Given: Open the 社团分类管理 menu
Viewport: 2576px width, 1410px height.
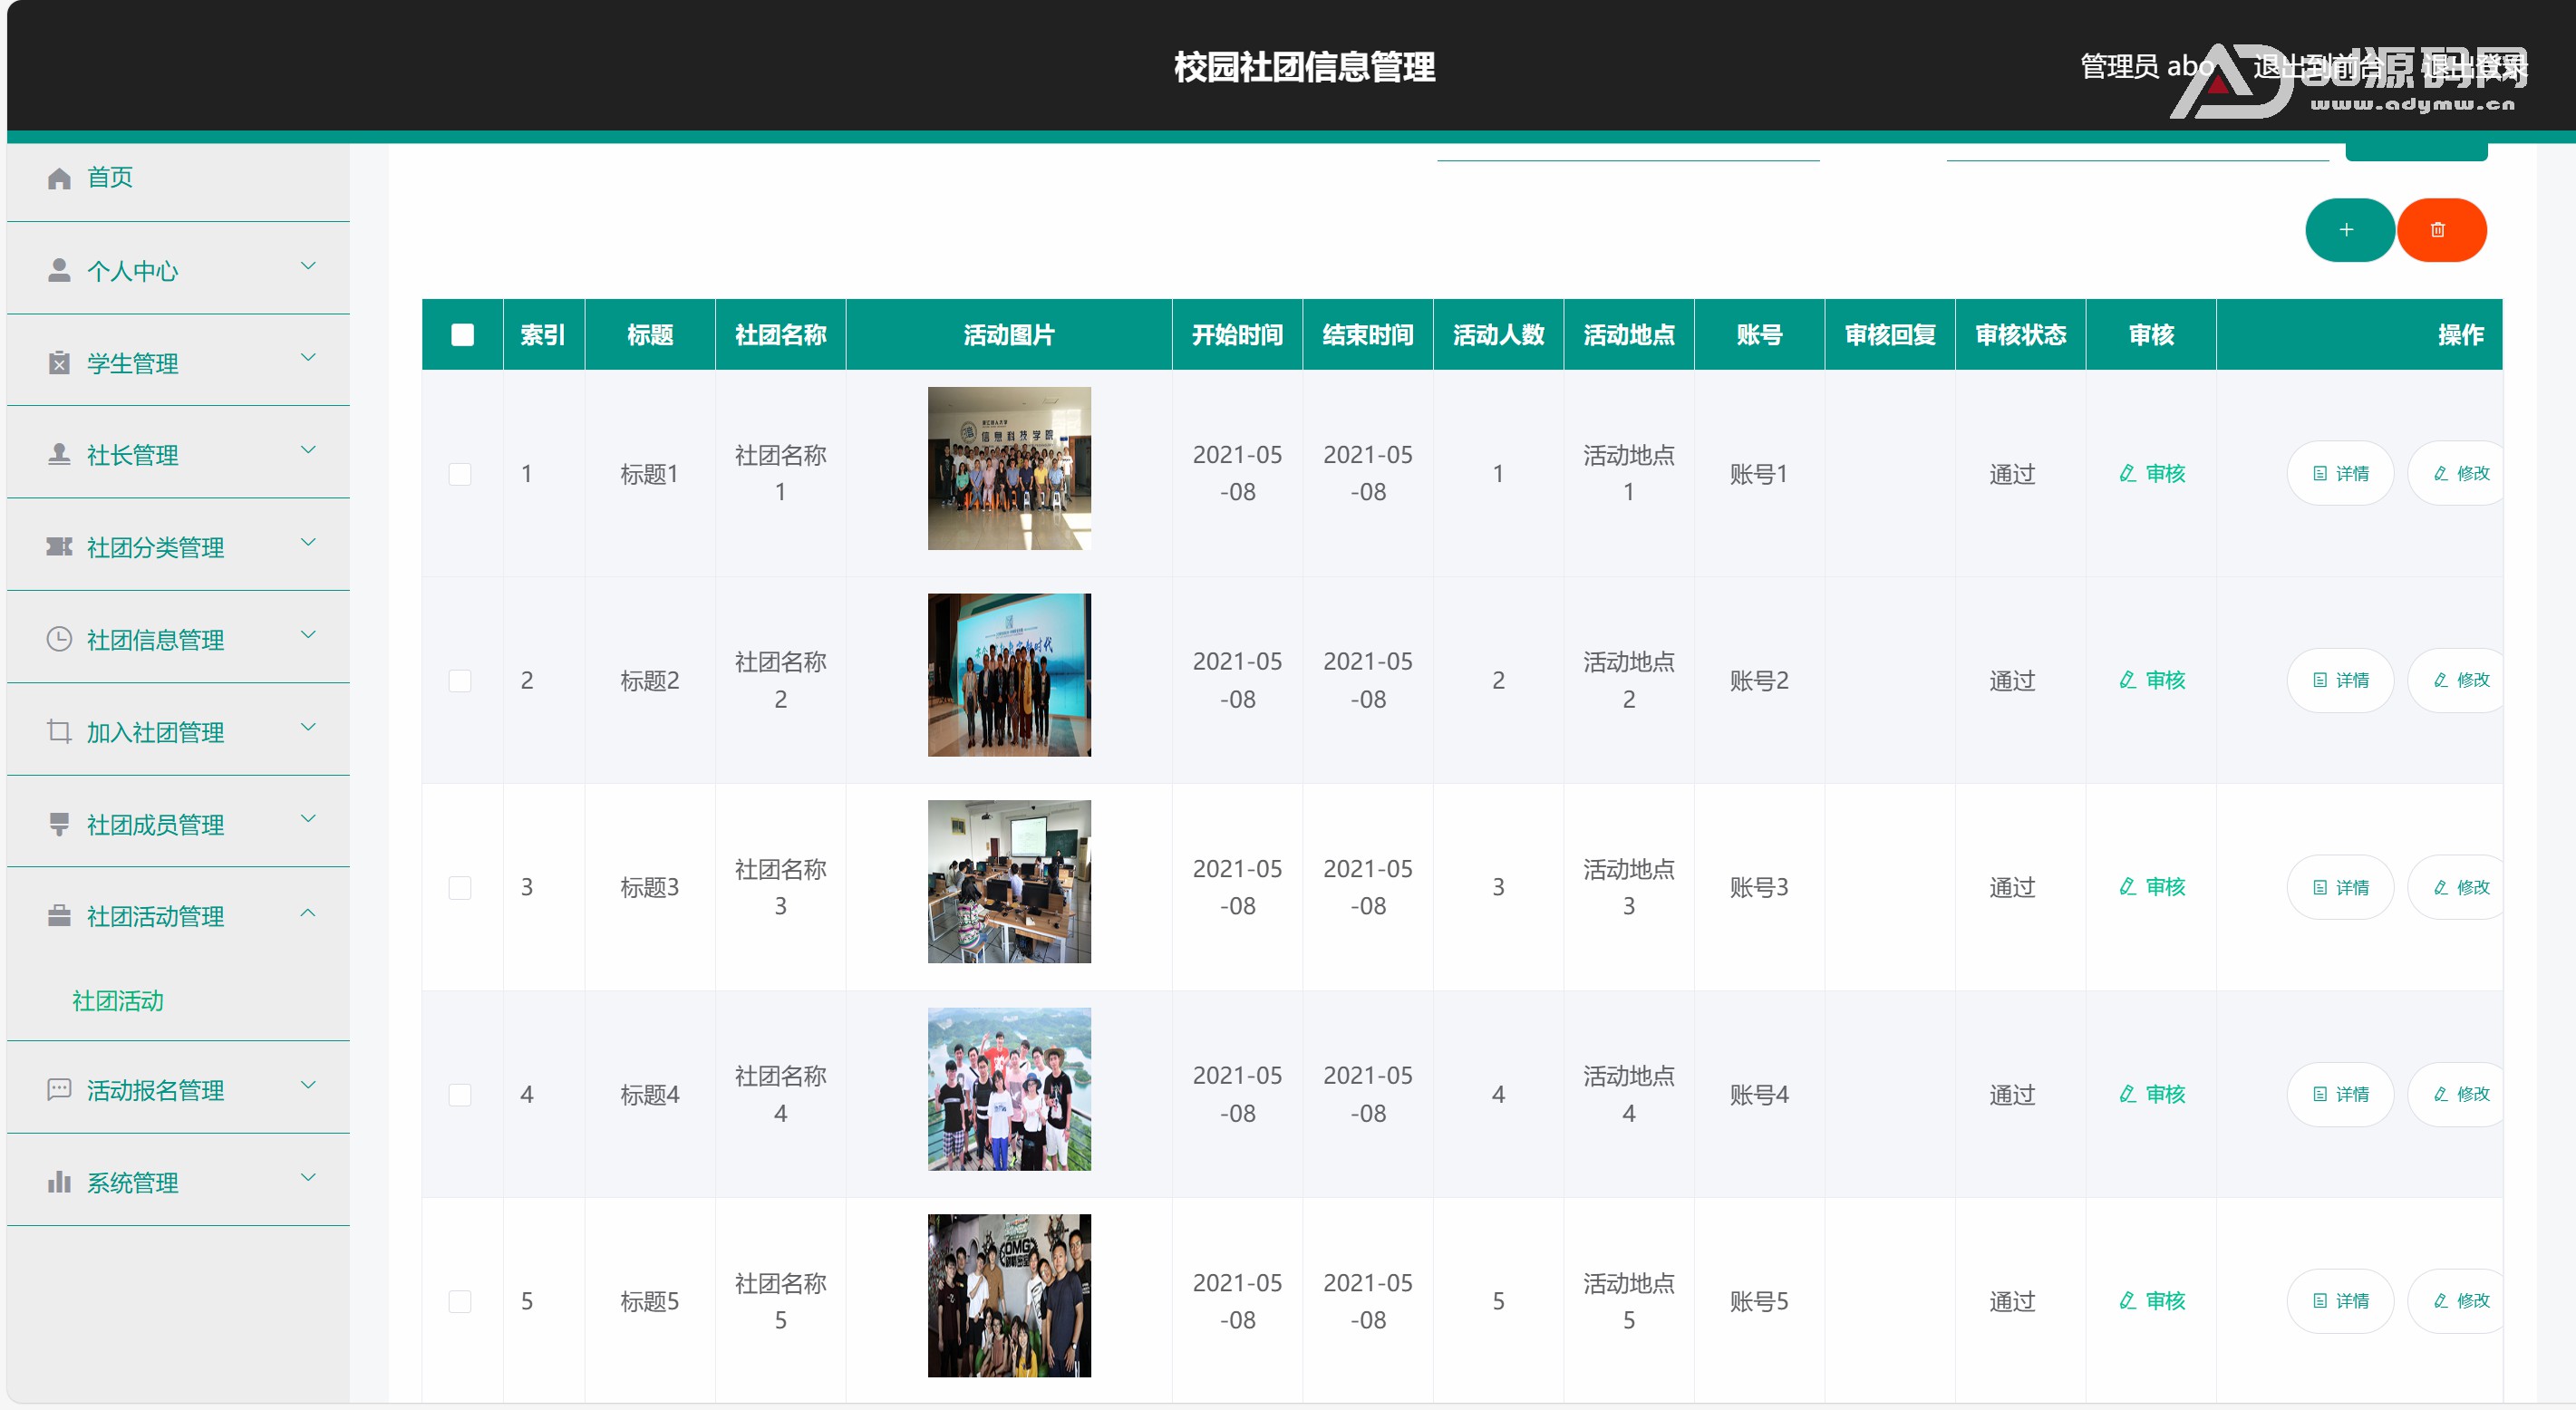Looking at the screenshot, I should [x=155, y=547].
